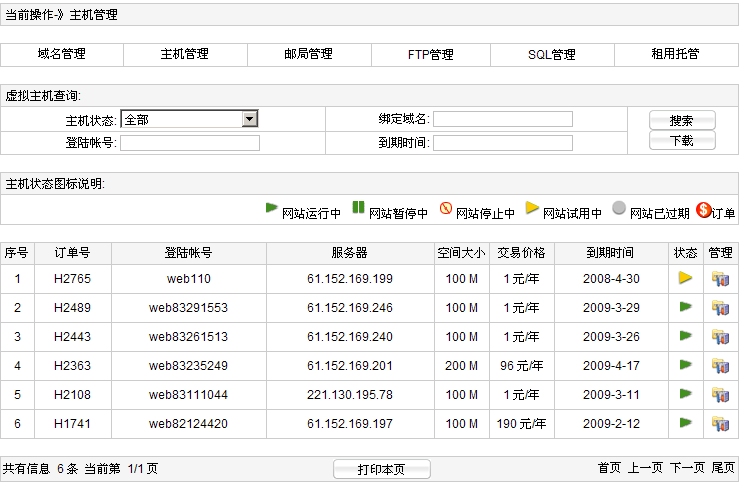Viewport: 742px width, 484px height.
Task: Switch to the 租用托管 tab
Action: [x=675, y=54]
